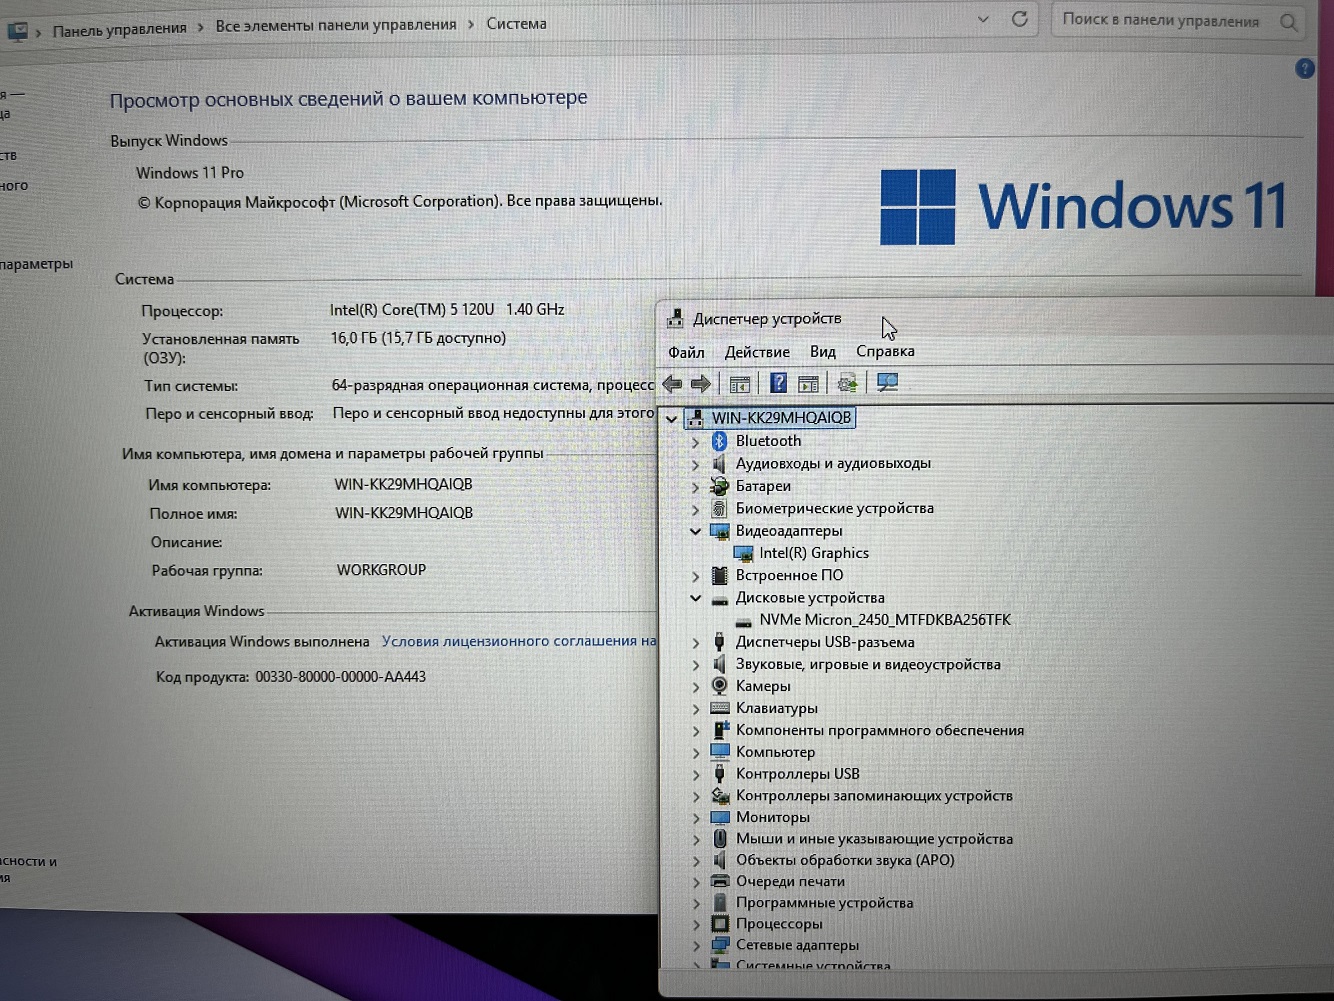1334x1001 pixels.
Task: Collapse the Видеоадаптеры category
Action: coord(696,532)
